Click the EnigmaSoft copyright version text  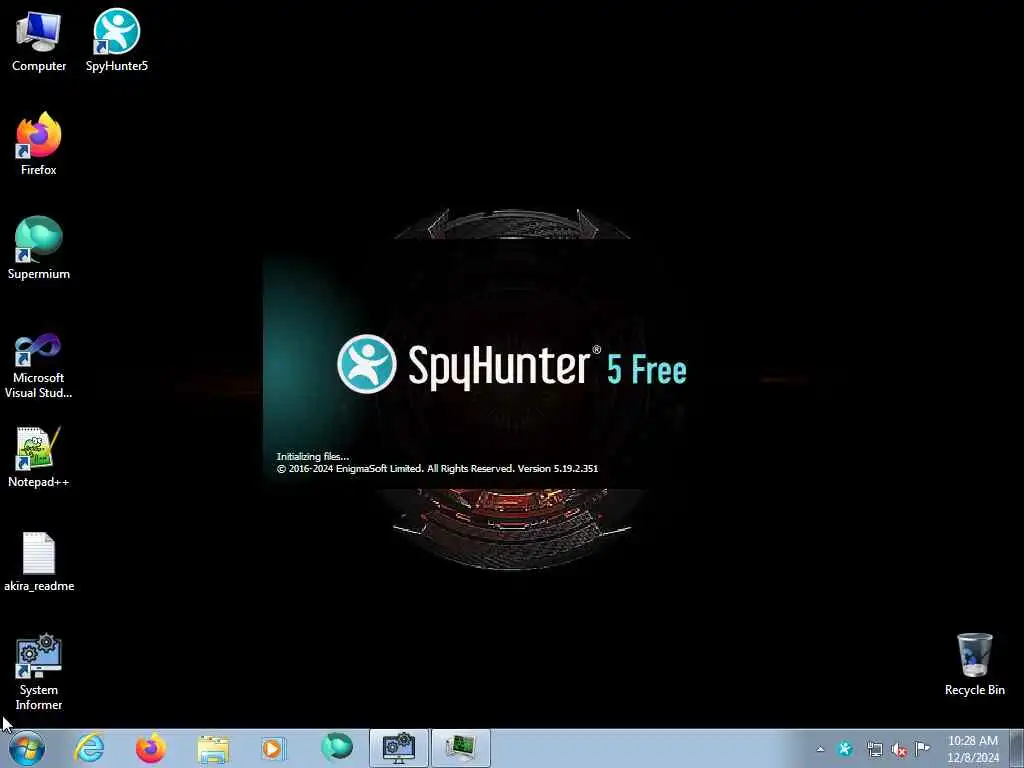point(437,469)
